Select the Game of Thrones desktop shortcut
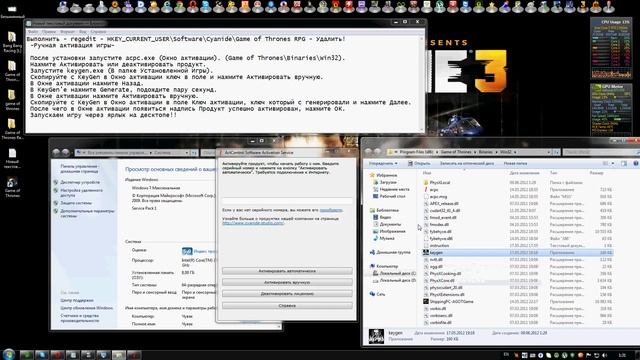 [x=12, y=188]
